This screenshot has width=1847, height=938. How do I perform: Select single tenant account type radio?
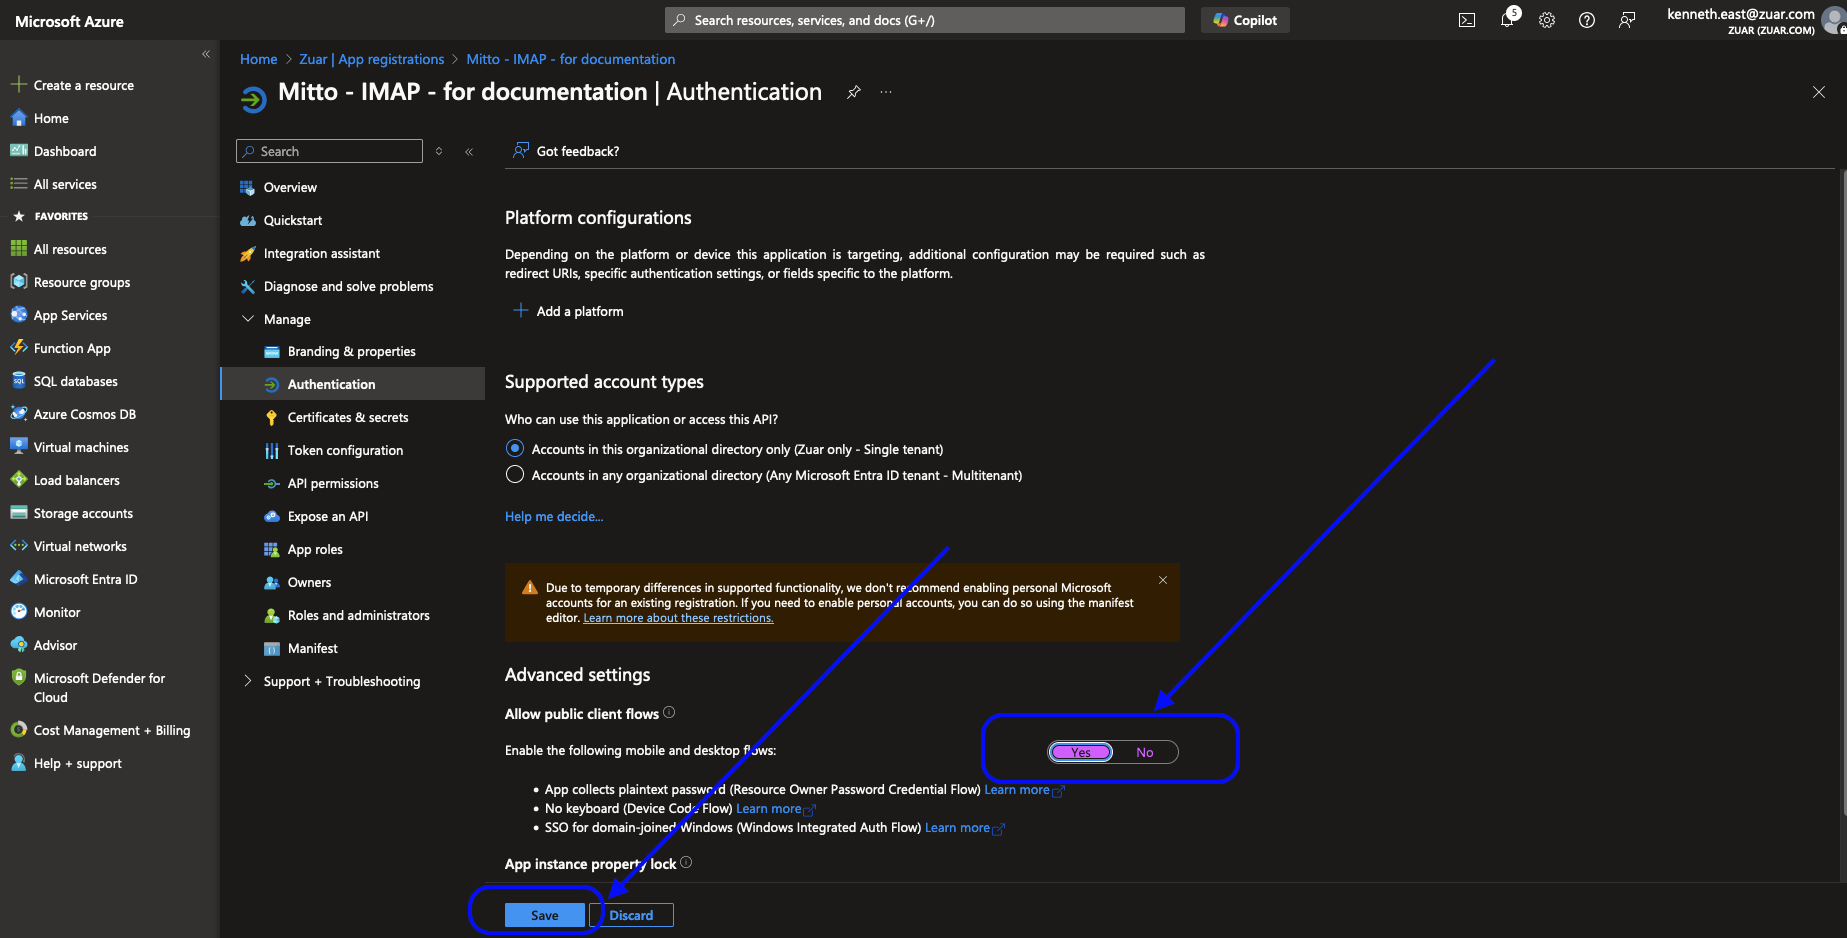click(x=515, y=448)
